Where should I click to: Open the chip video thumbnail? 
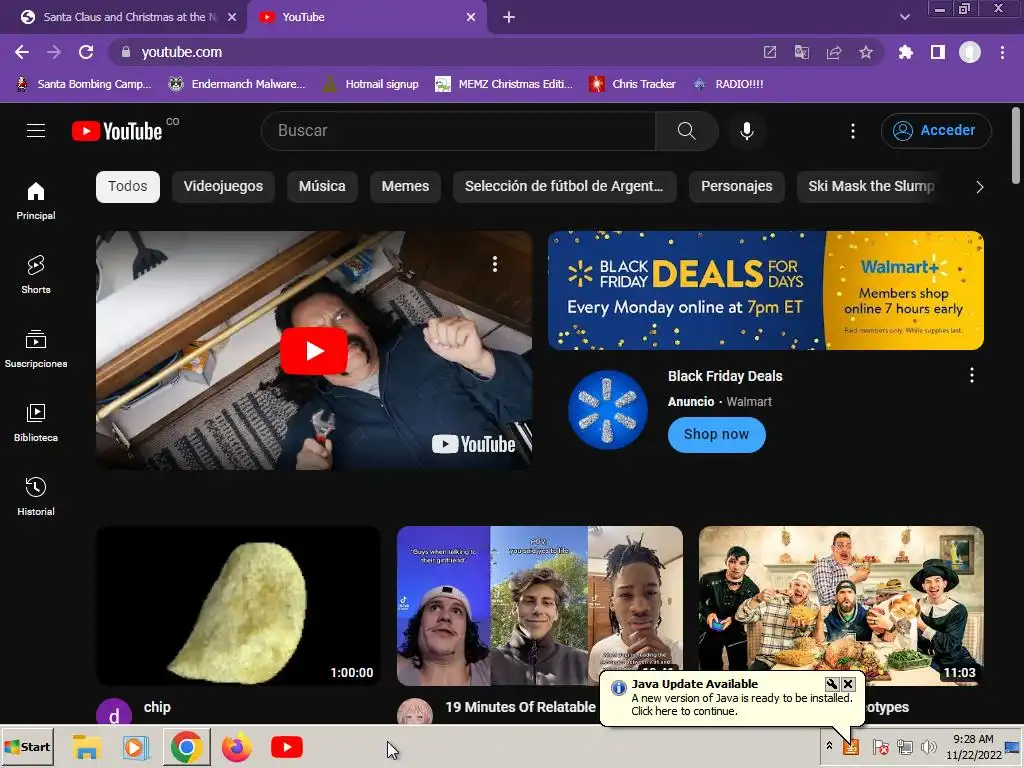[x=238, y=606]
